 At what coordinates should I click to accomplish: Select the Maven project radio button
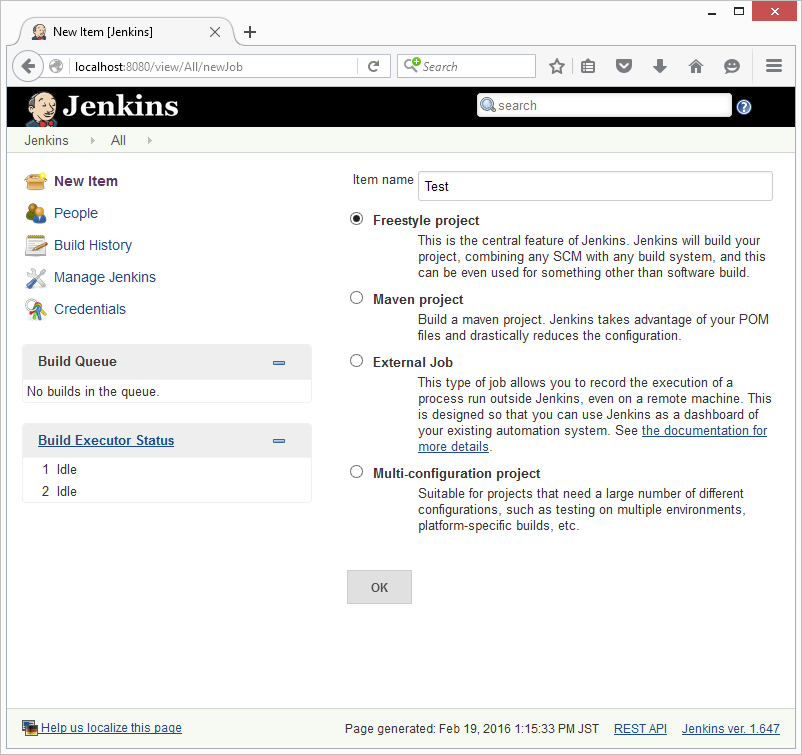(357, 298)
